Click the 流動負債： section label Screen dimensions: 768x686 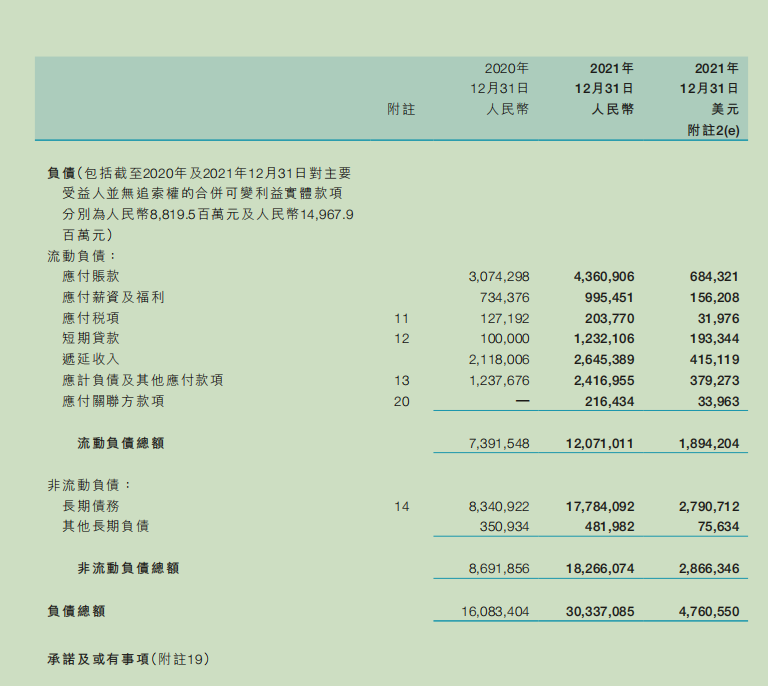pyautogui.click(x=82, y=256)
